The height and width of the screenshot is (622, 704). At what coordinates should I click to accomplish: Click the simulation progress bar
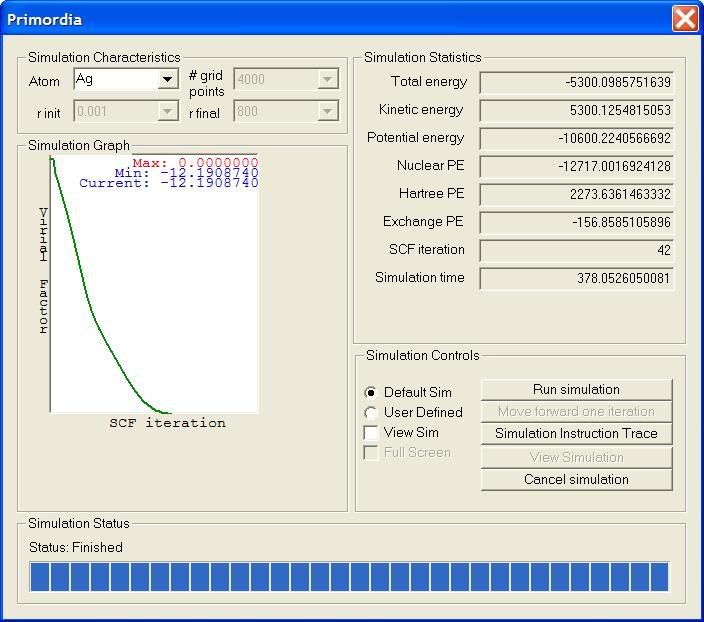[349, 577]
